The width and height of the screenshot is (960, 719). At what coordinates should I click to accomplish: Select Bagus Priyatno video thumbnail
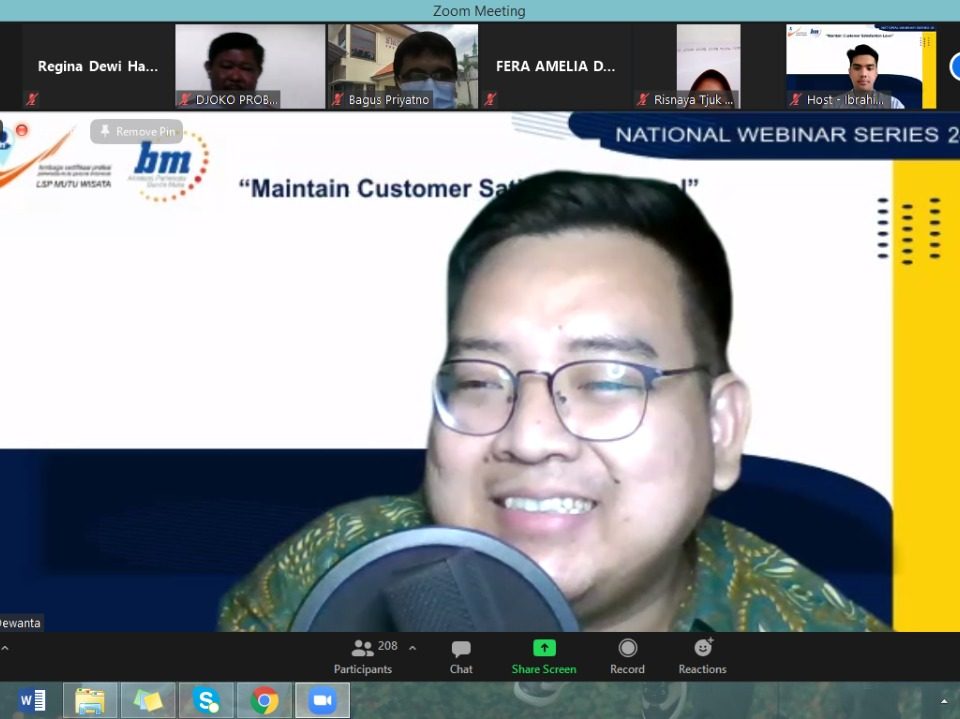click(x=403, y=66)
